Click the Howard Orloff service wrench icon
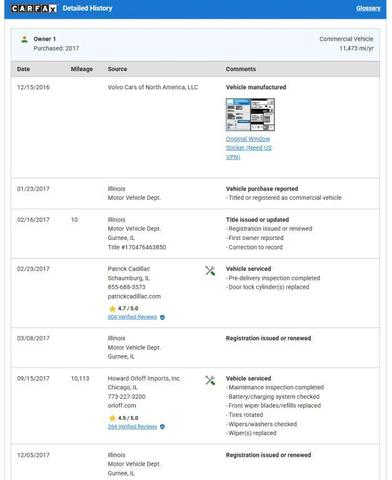This screenshot has height=480, width=392. click(210, 380)
